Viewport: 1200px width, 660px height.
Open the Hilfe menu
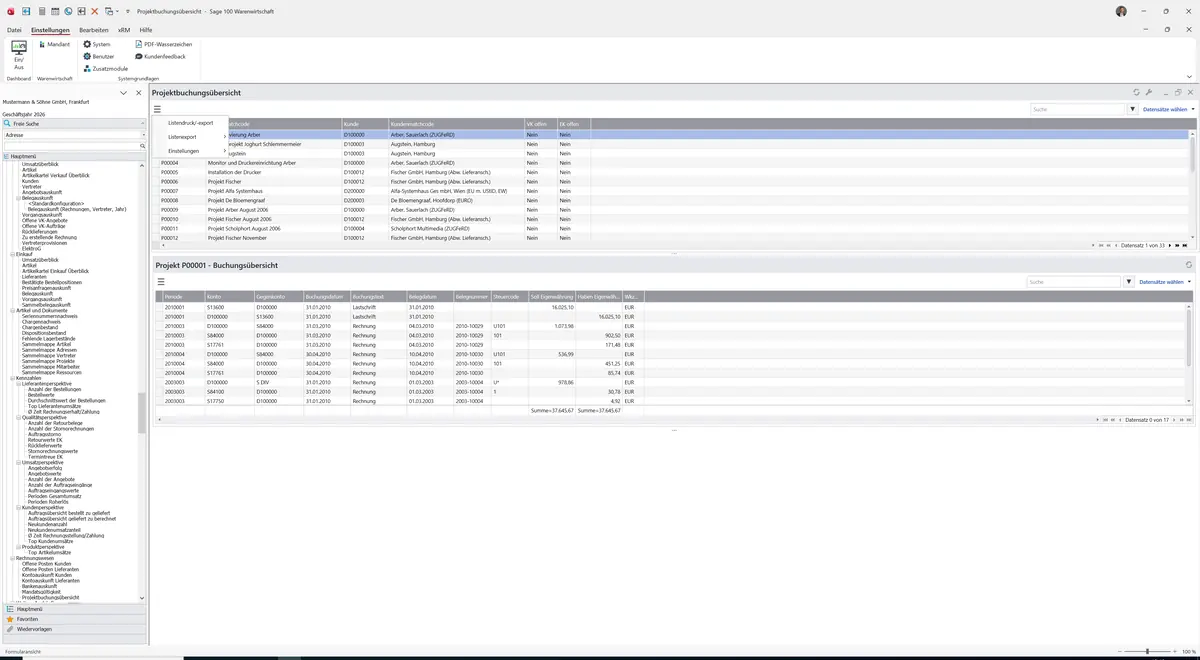coord(146,30)
